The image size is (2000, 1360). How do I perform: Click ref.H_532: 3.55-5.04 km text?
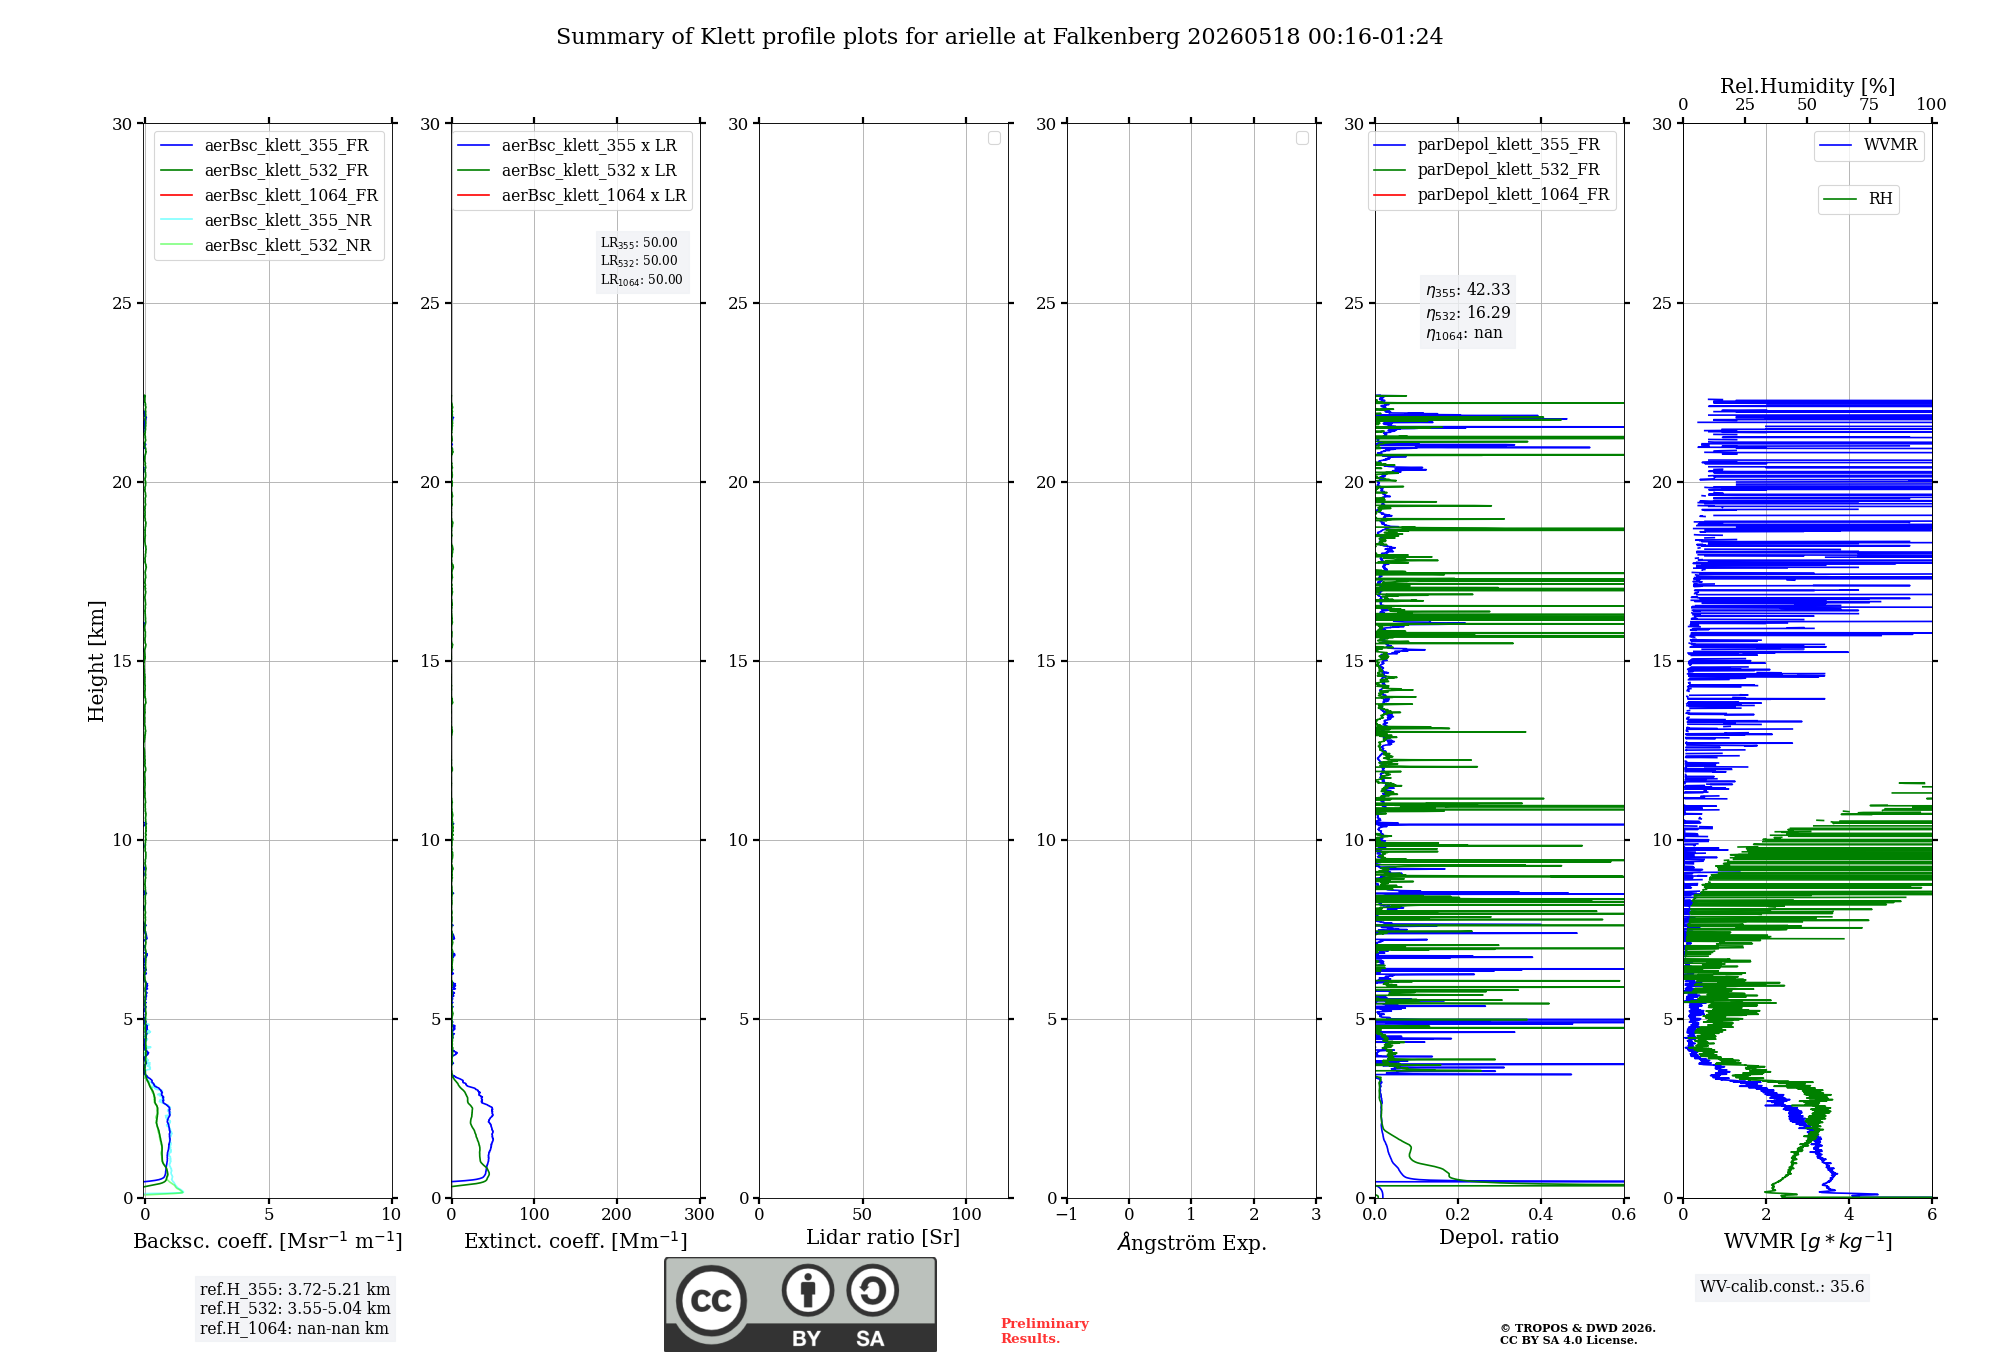[295, 1309]
